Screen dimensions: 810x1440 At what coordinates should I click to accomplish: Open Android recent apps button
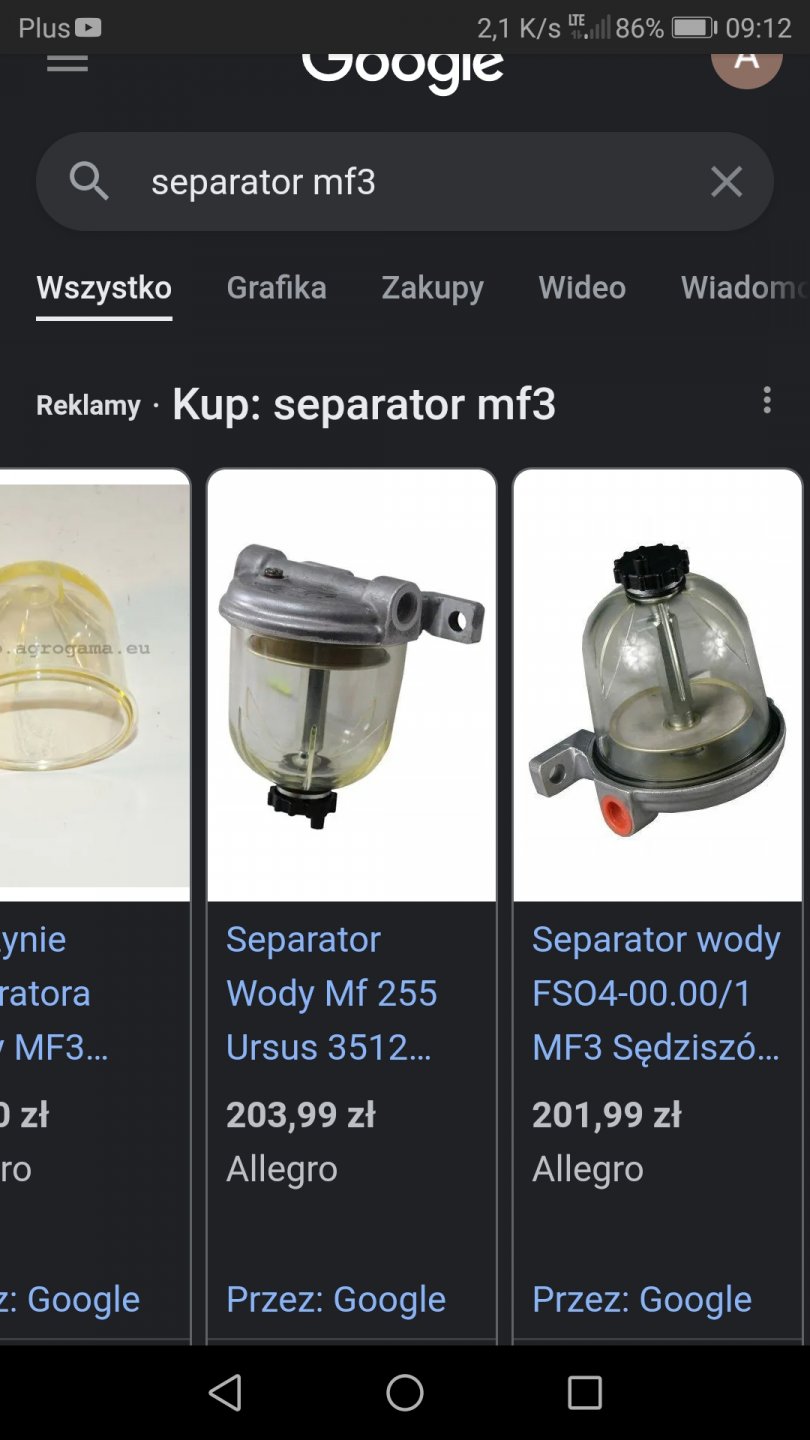584,1392
